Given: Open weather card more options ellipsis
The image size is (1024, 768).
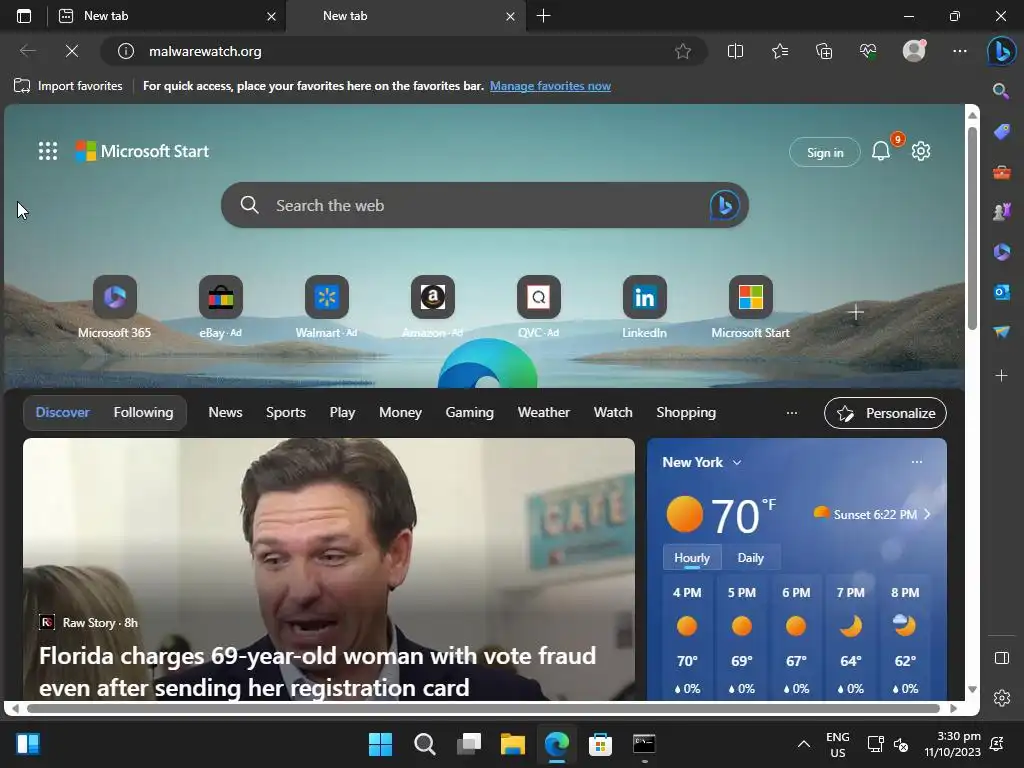Looking at the screenshot, I should [916, 462].
